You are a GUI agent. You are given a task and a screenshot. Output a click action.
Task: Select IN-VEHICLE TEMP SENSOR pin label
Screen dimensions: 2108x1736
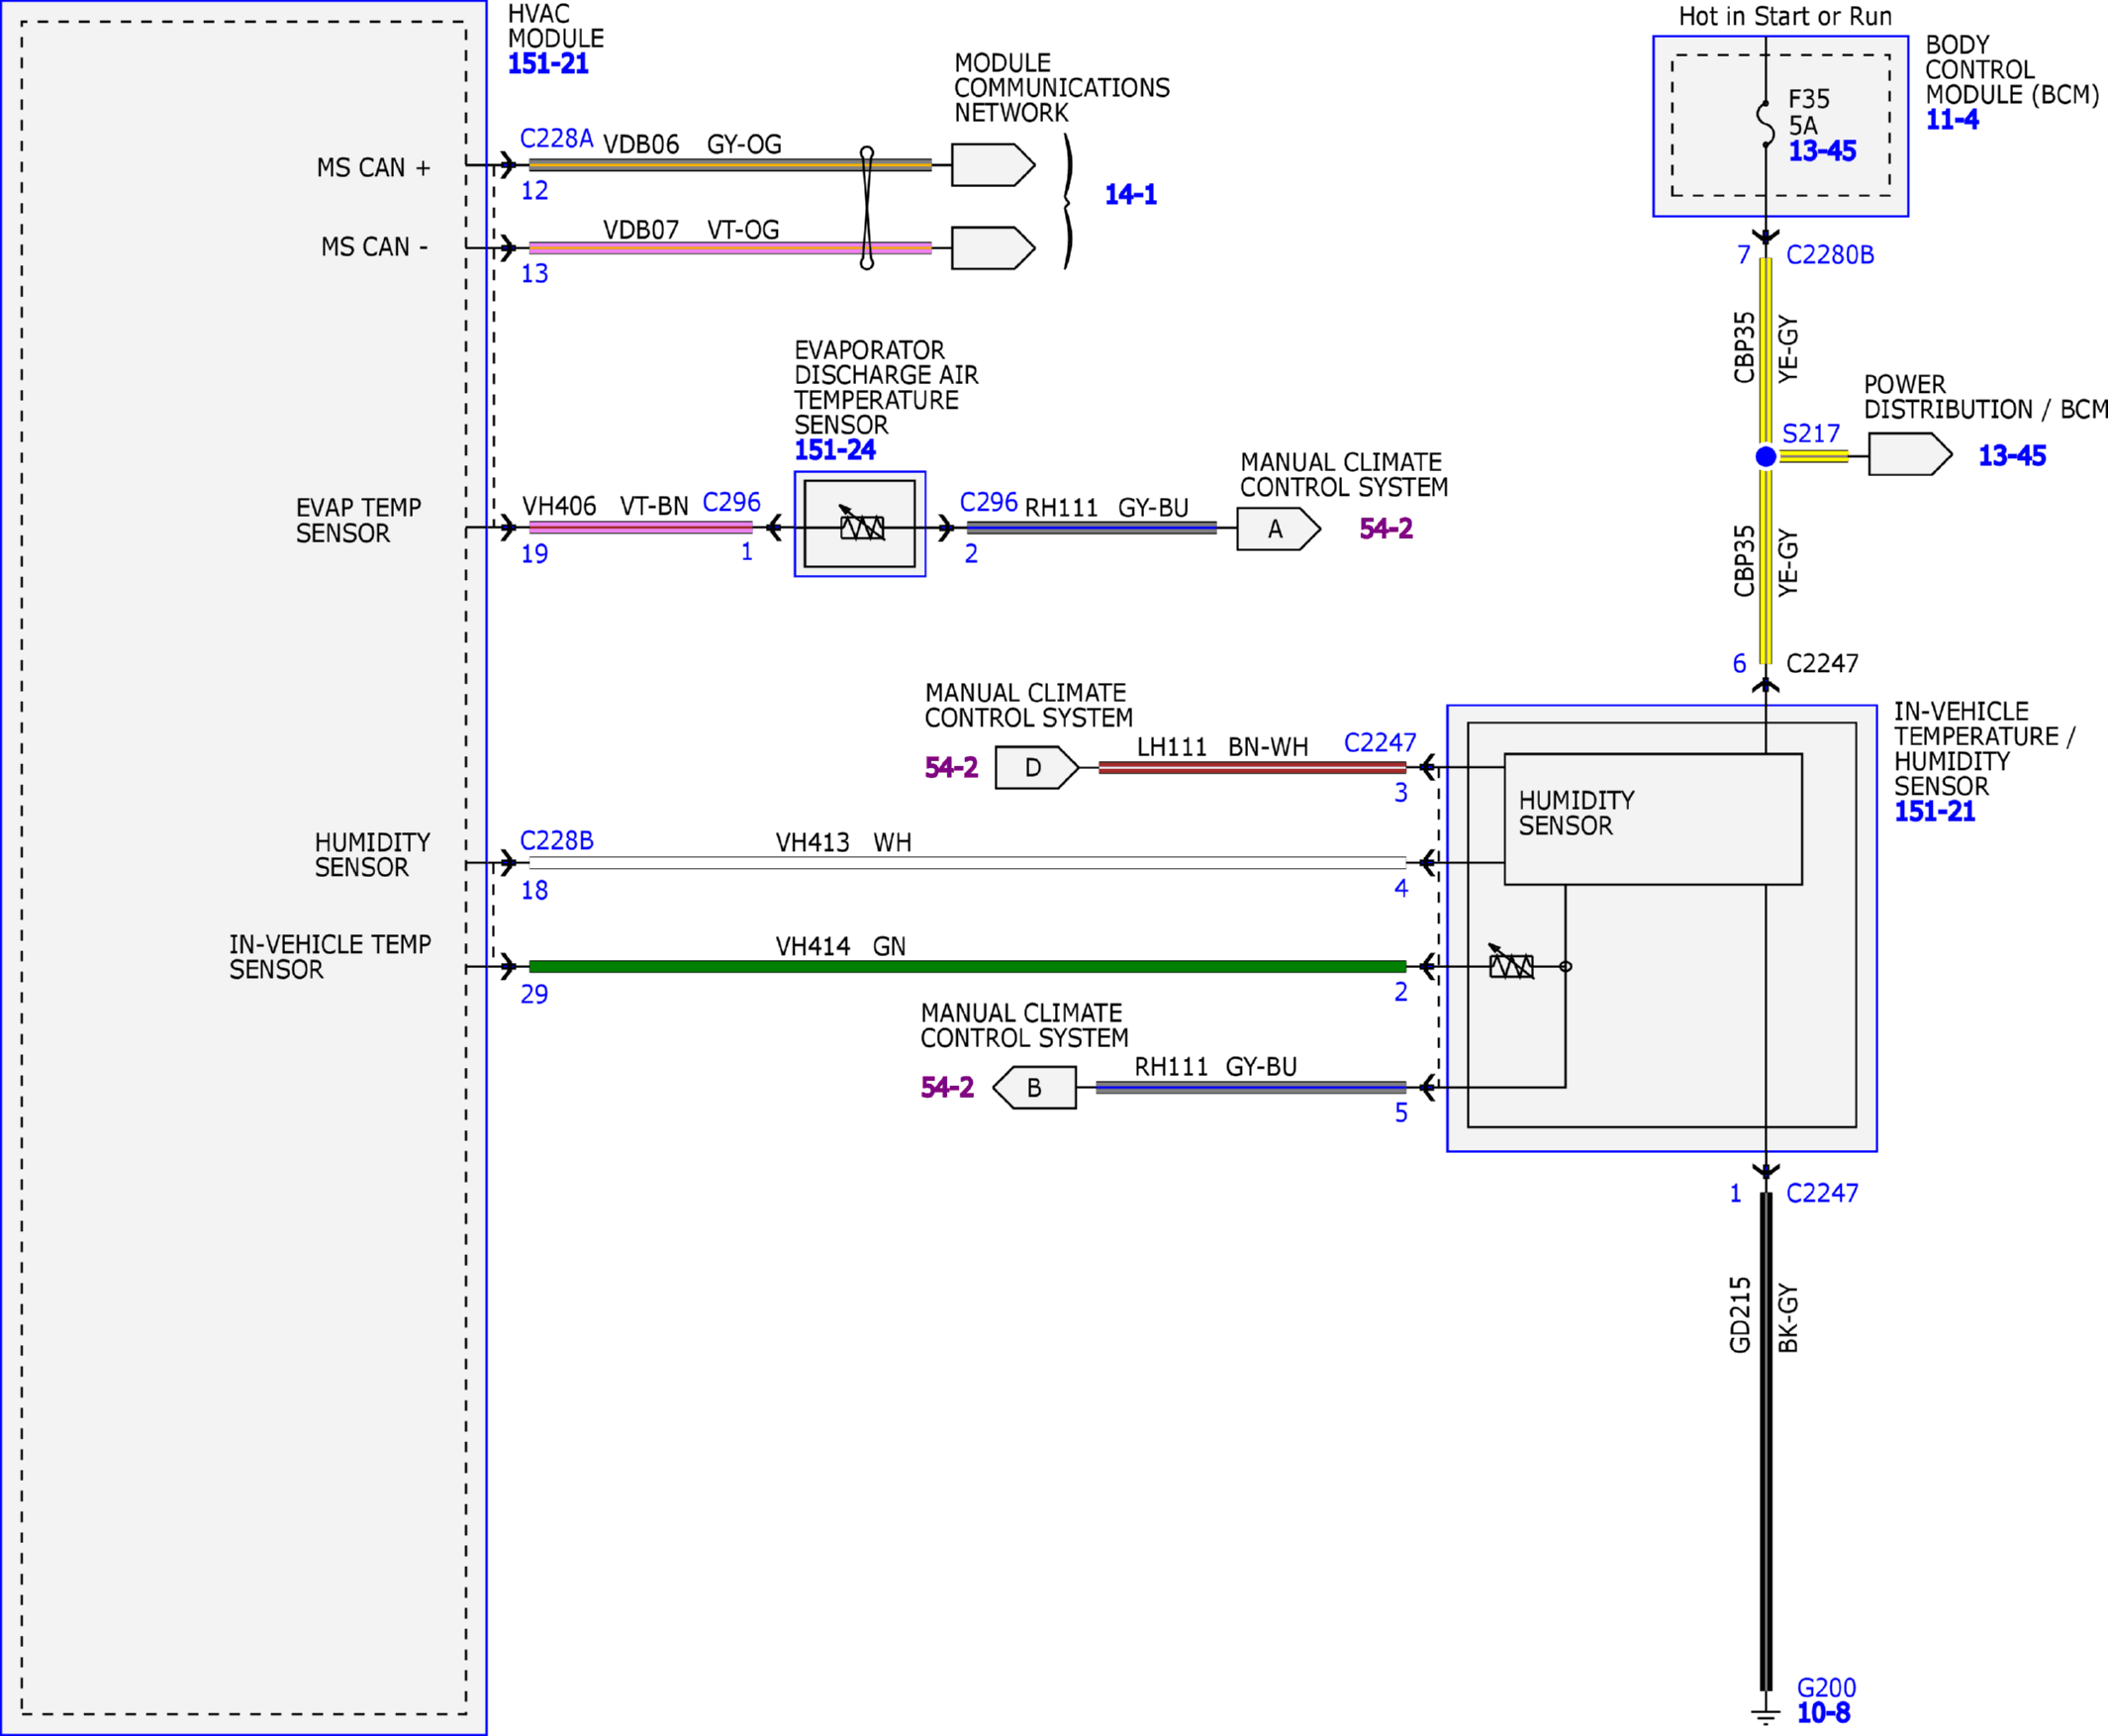(x=330, y=957)
